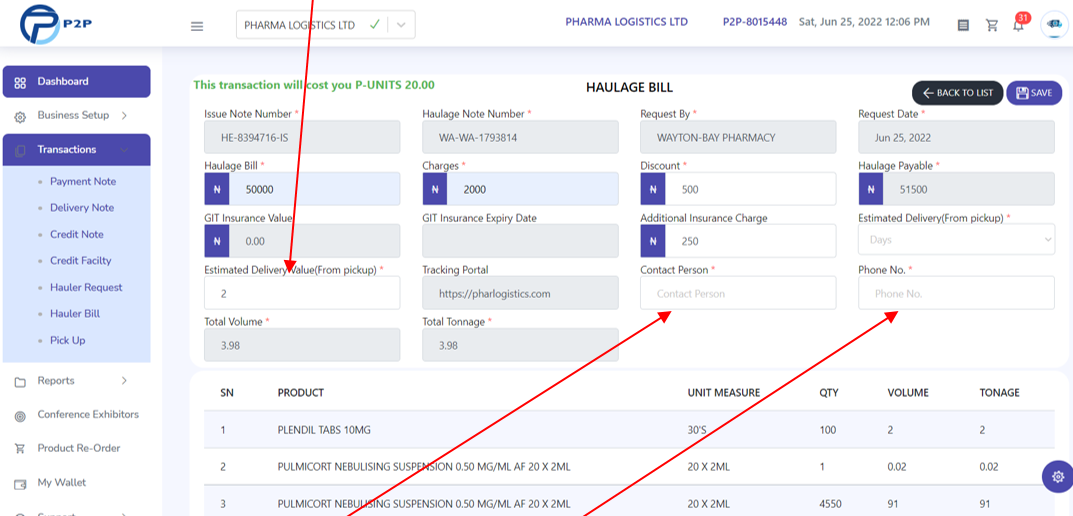Click the Product Re-Order cart icon

point(20,449)
